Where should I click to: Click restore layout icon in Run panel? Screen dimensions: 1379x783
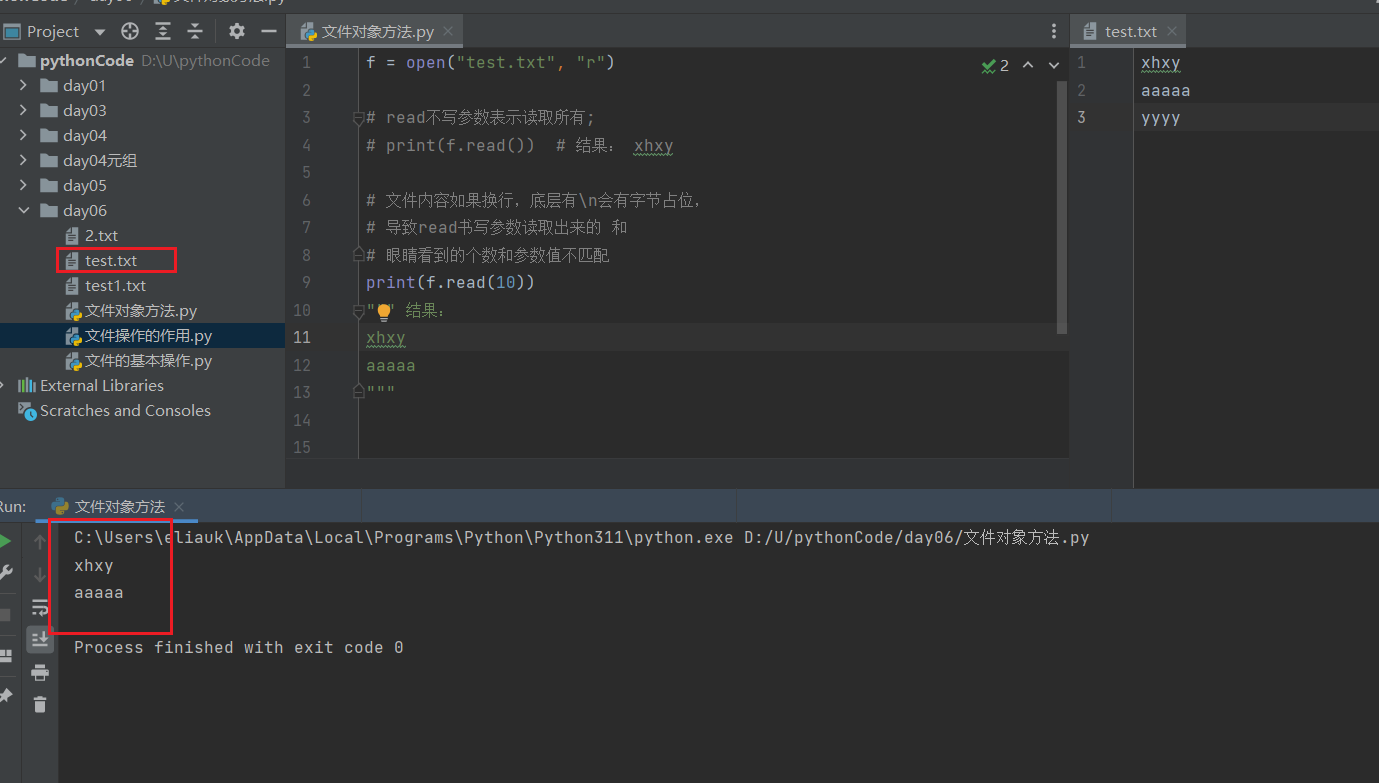pyautogui.click(x=5, y=656)
